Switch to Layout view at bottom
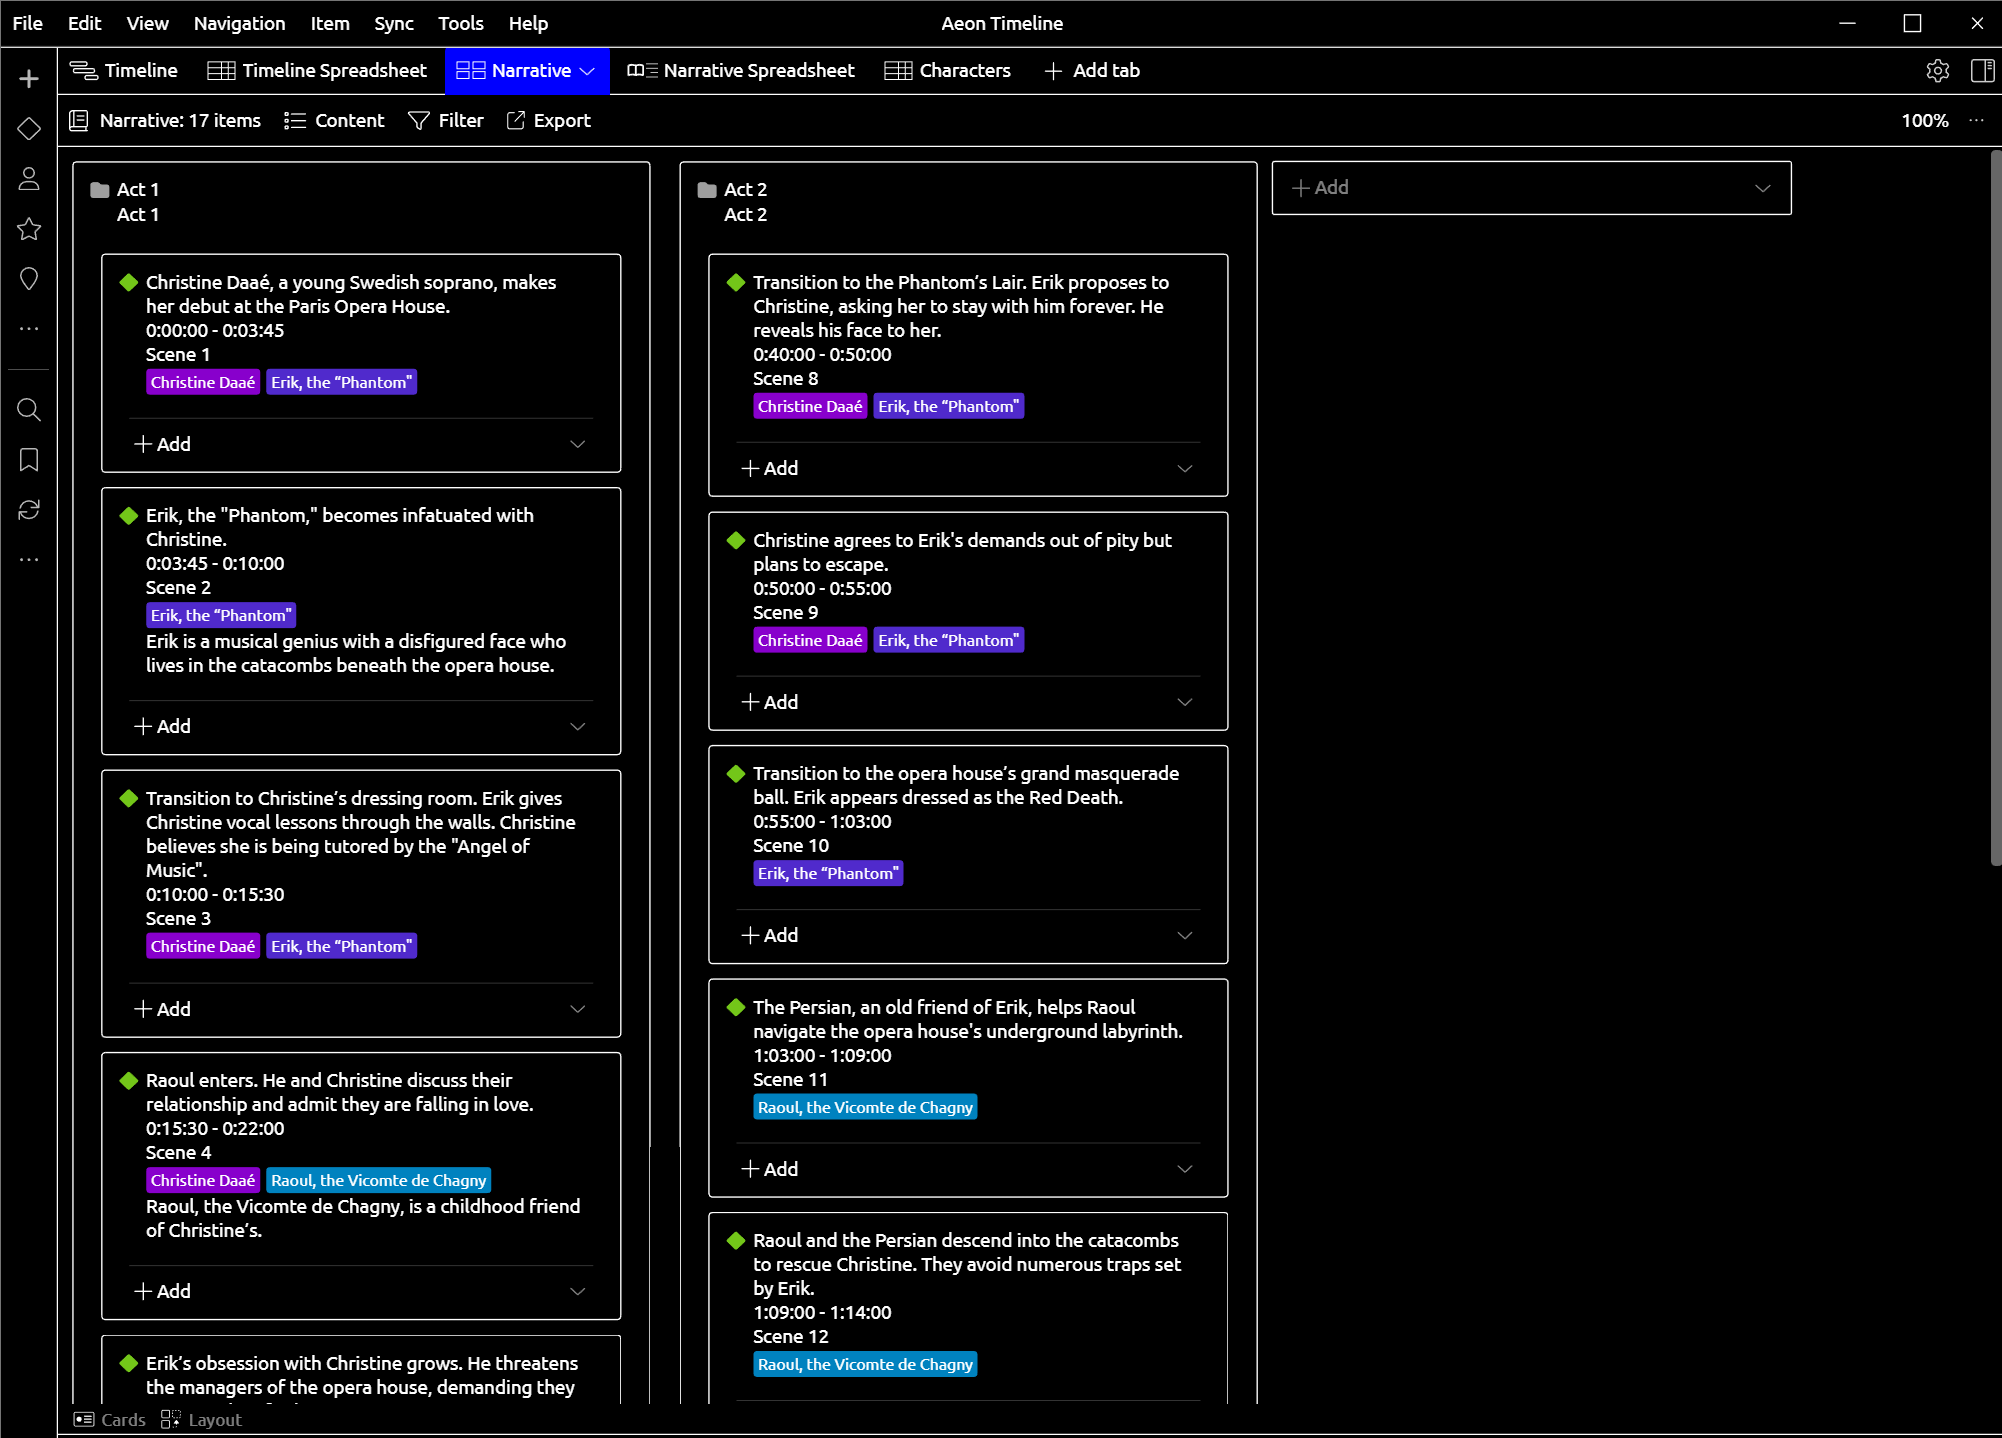The width and height of the screenshot is (2002, 1438). tap(202, 1420)
